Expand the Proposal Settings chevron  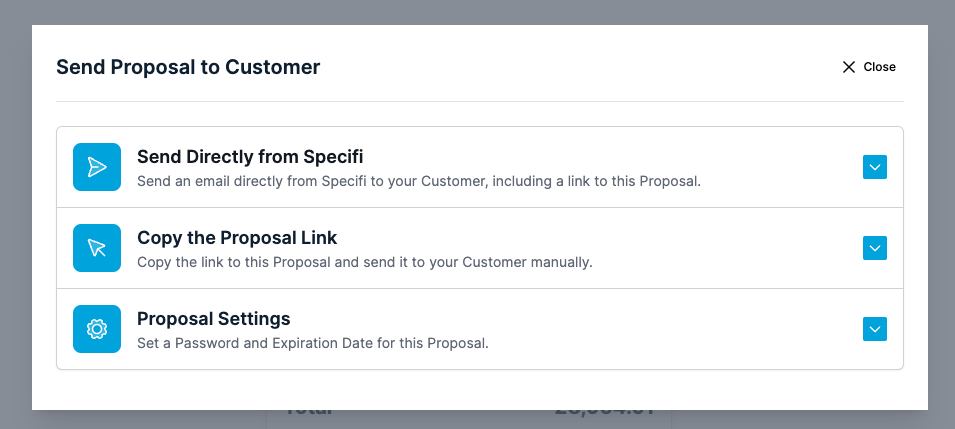click(875, 329)
